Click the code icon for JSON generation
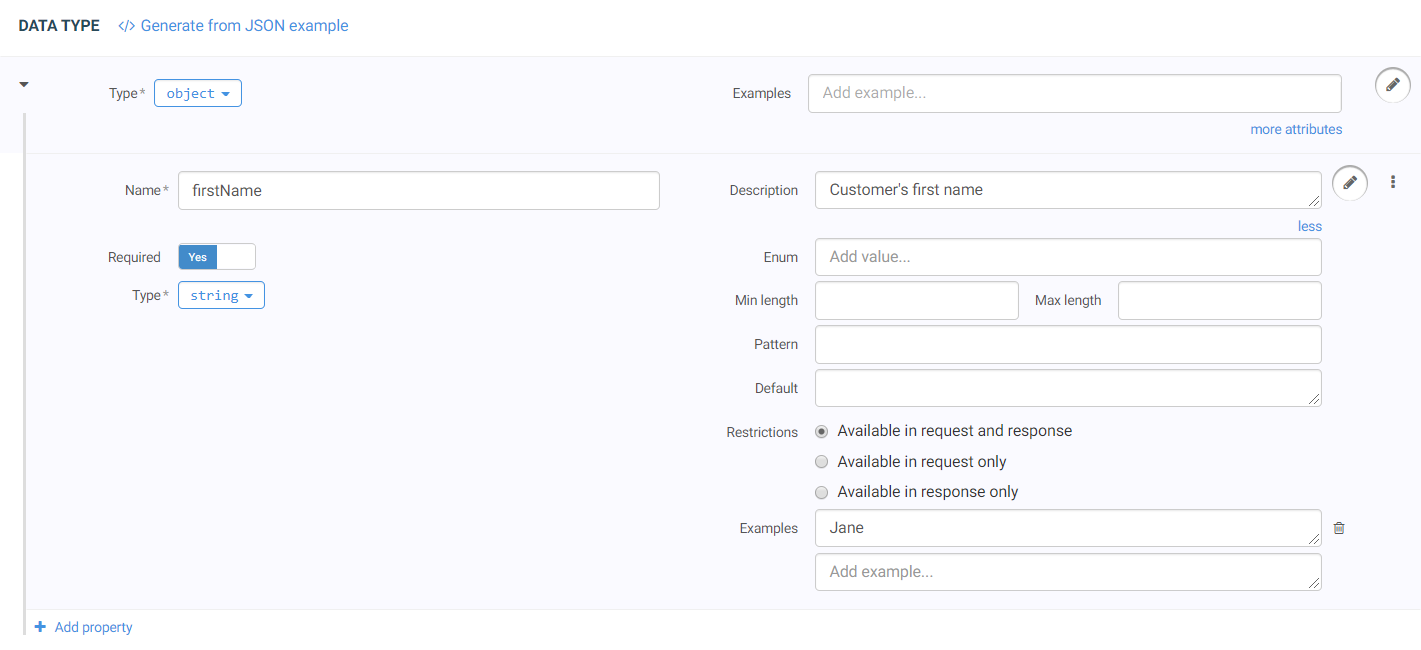The image size is (1421, 650). pyautogui.click(x=126, y=26)
